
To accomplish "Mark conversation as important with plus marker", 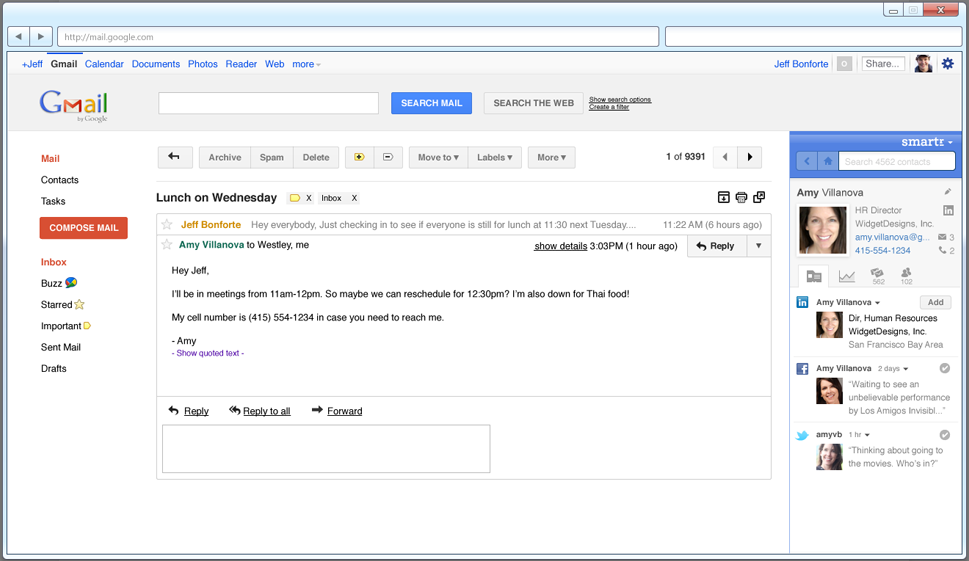I will (x=359, y=157).
